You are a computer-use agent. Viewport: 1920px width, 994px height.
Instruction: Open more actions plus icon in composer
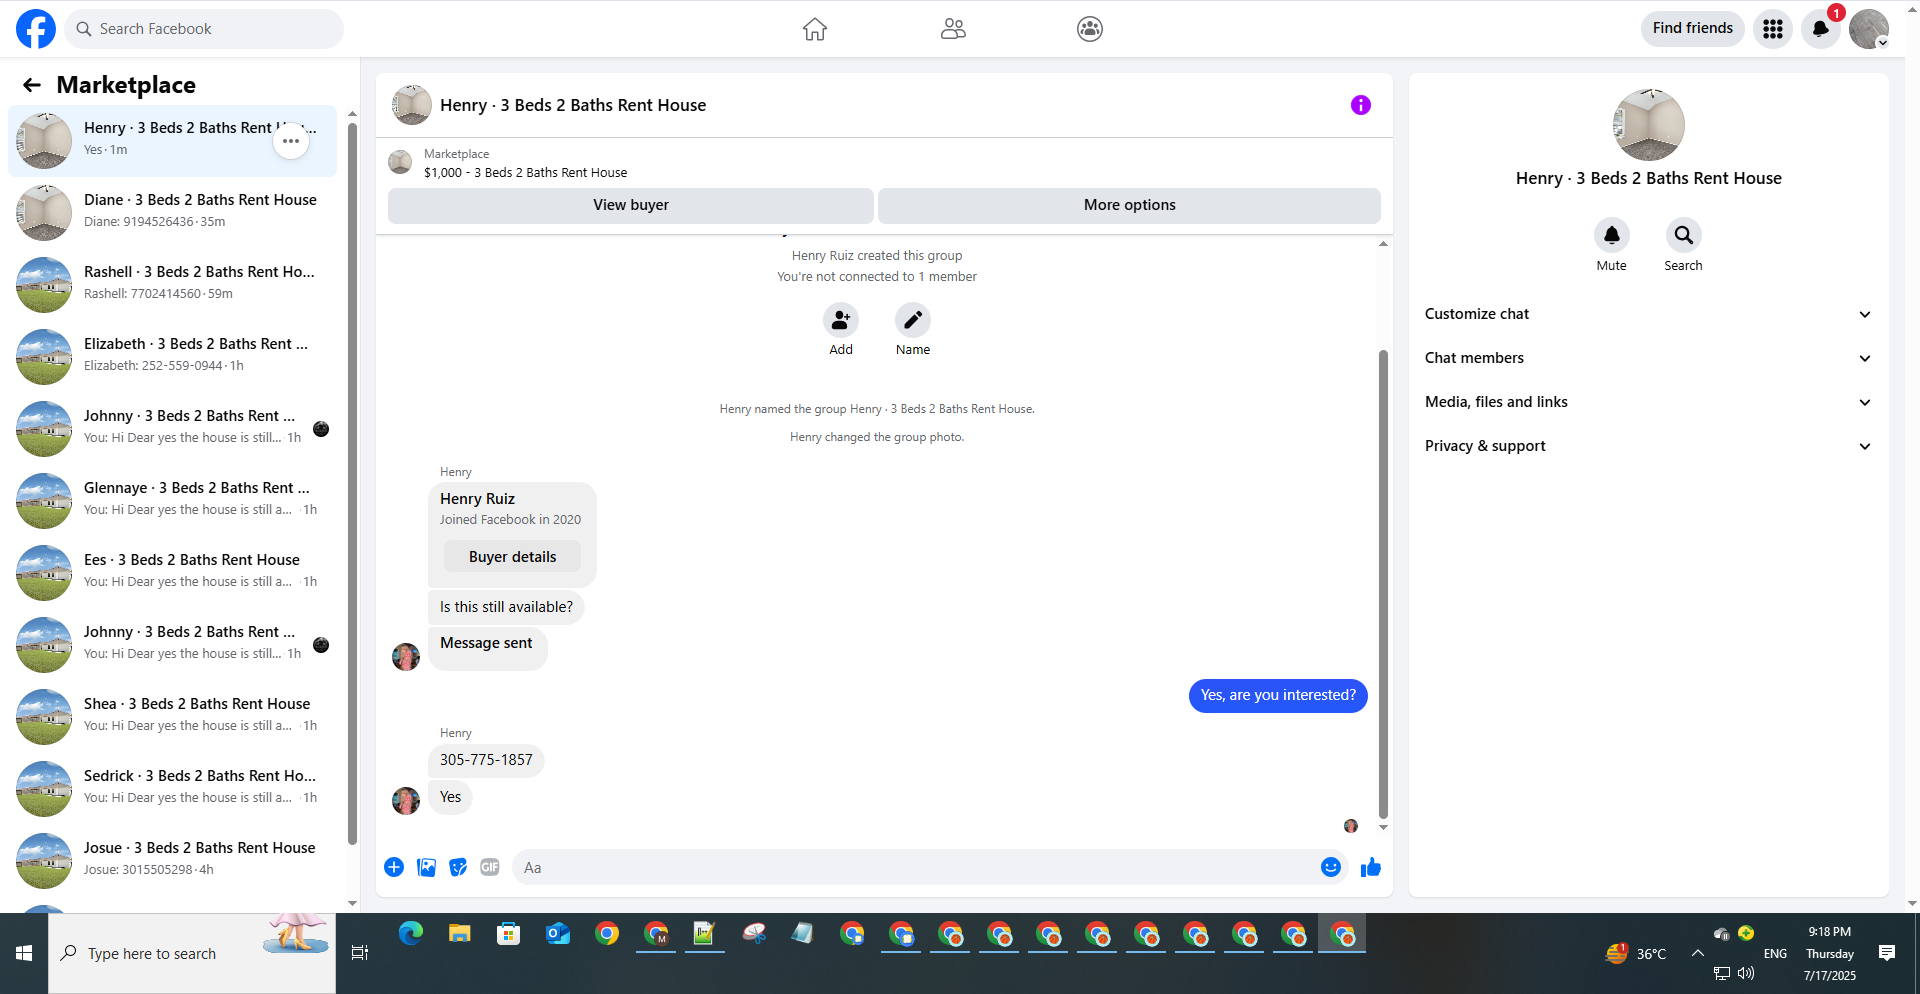394,867
